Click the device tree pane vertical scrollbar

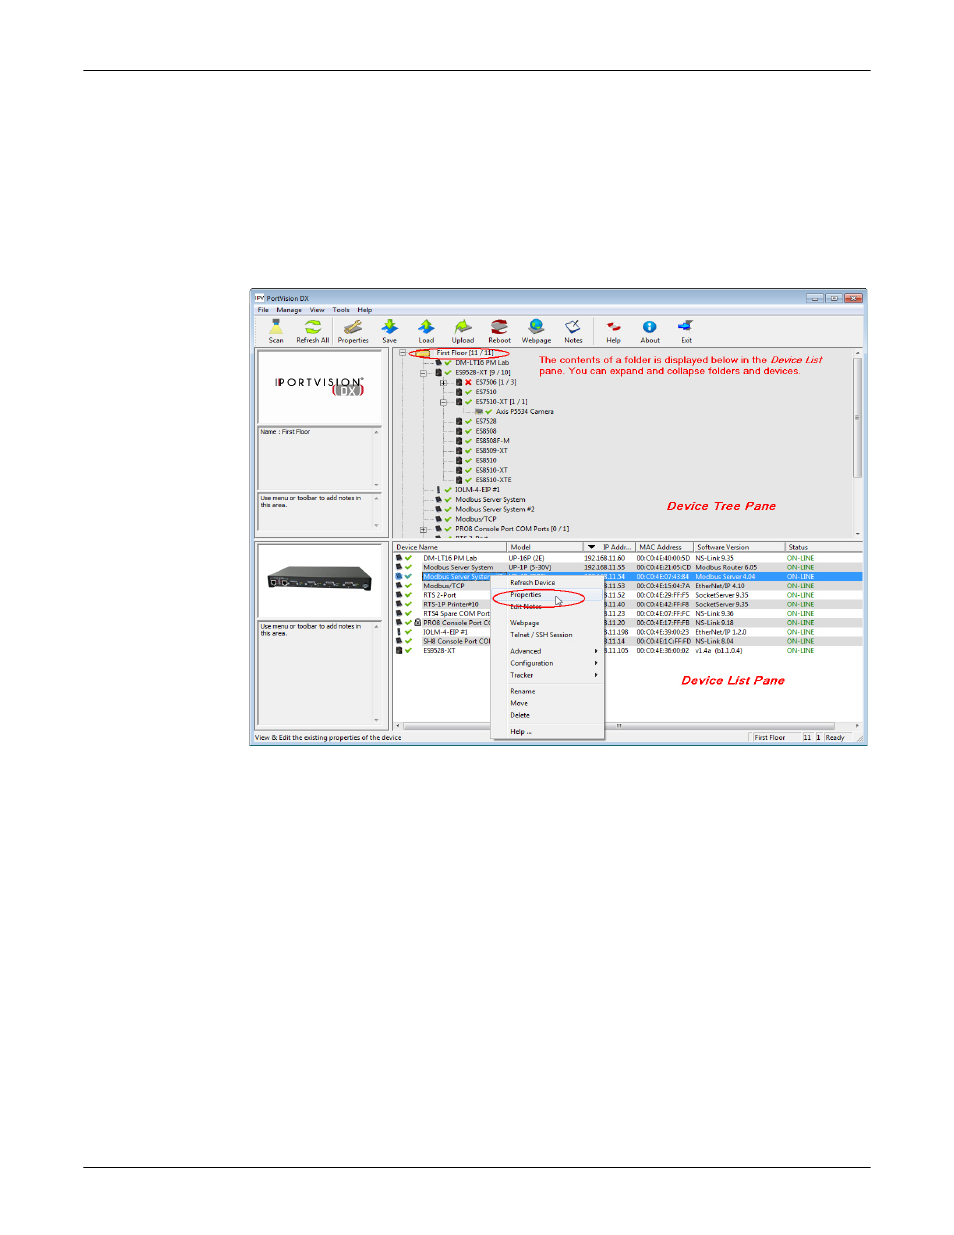(x=857, y=443)
